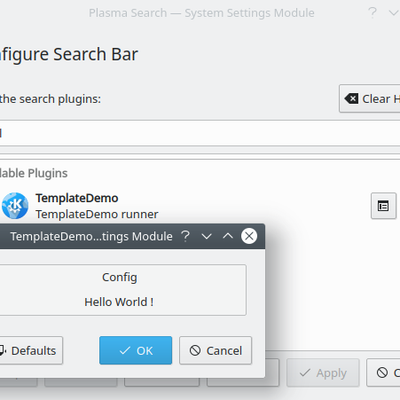Click the Hello World ! text
Screen dimensions: 400x400
tap(119, 302)
